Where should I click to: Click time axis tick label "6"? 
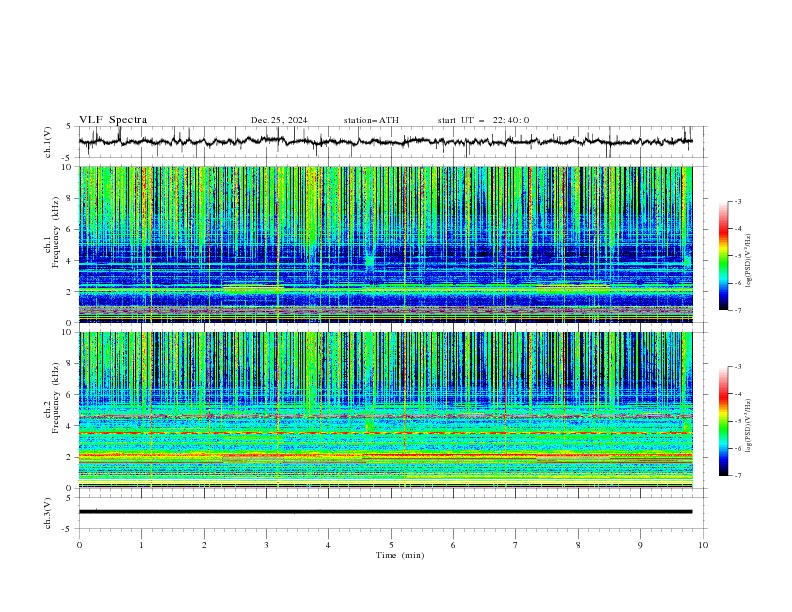tap(453, 545)
